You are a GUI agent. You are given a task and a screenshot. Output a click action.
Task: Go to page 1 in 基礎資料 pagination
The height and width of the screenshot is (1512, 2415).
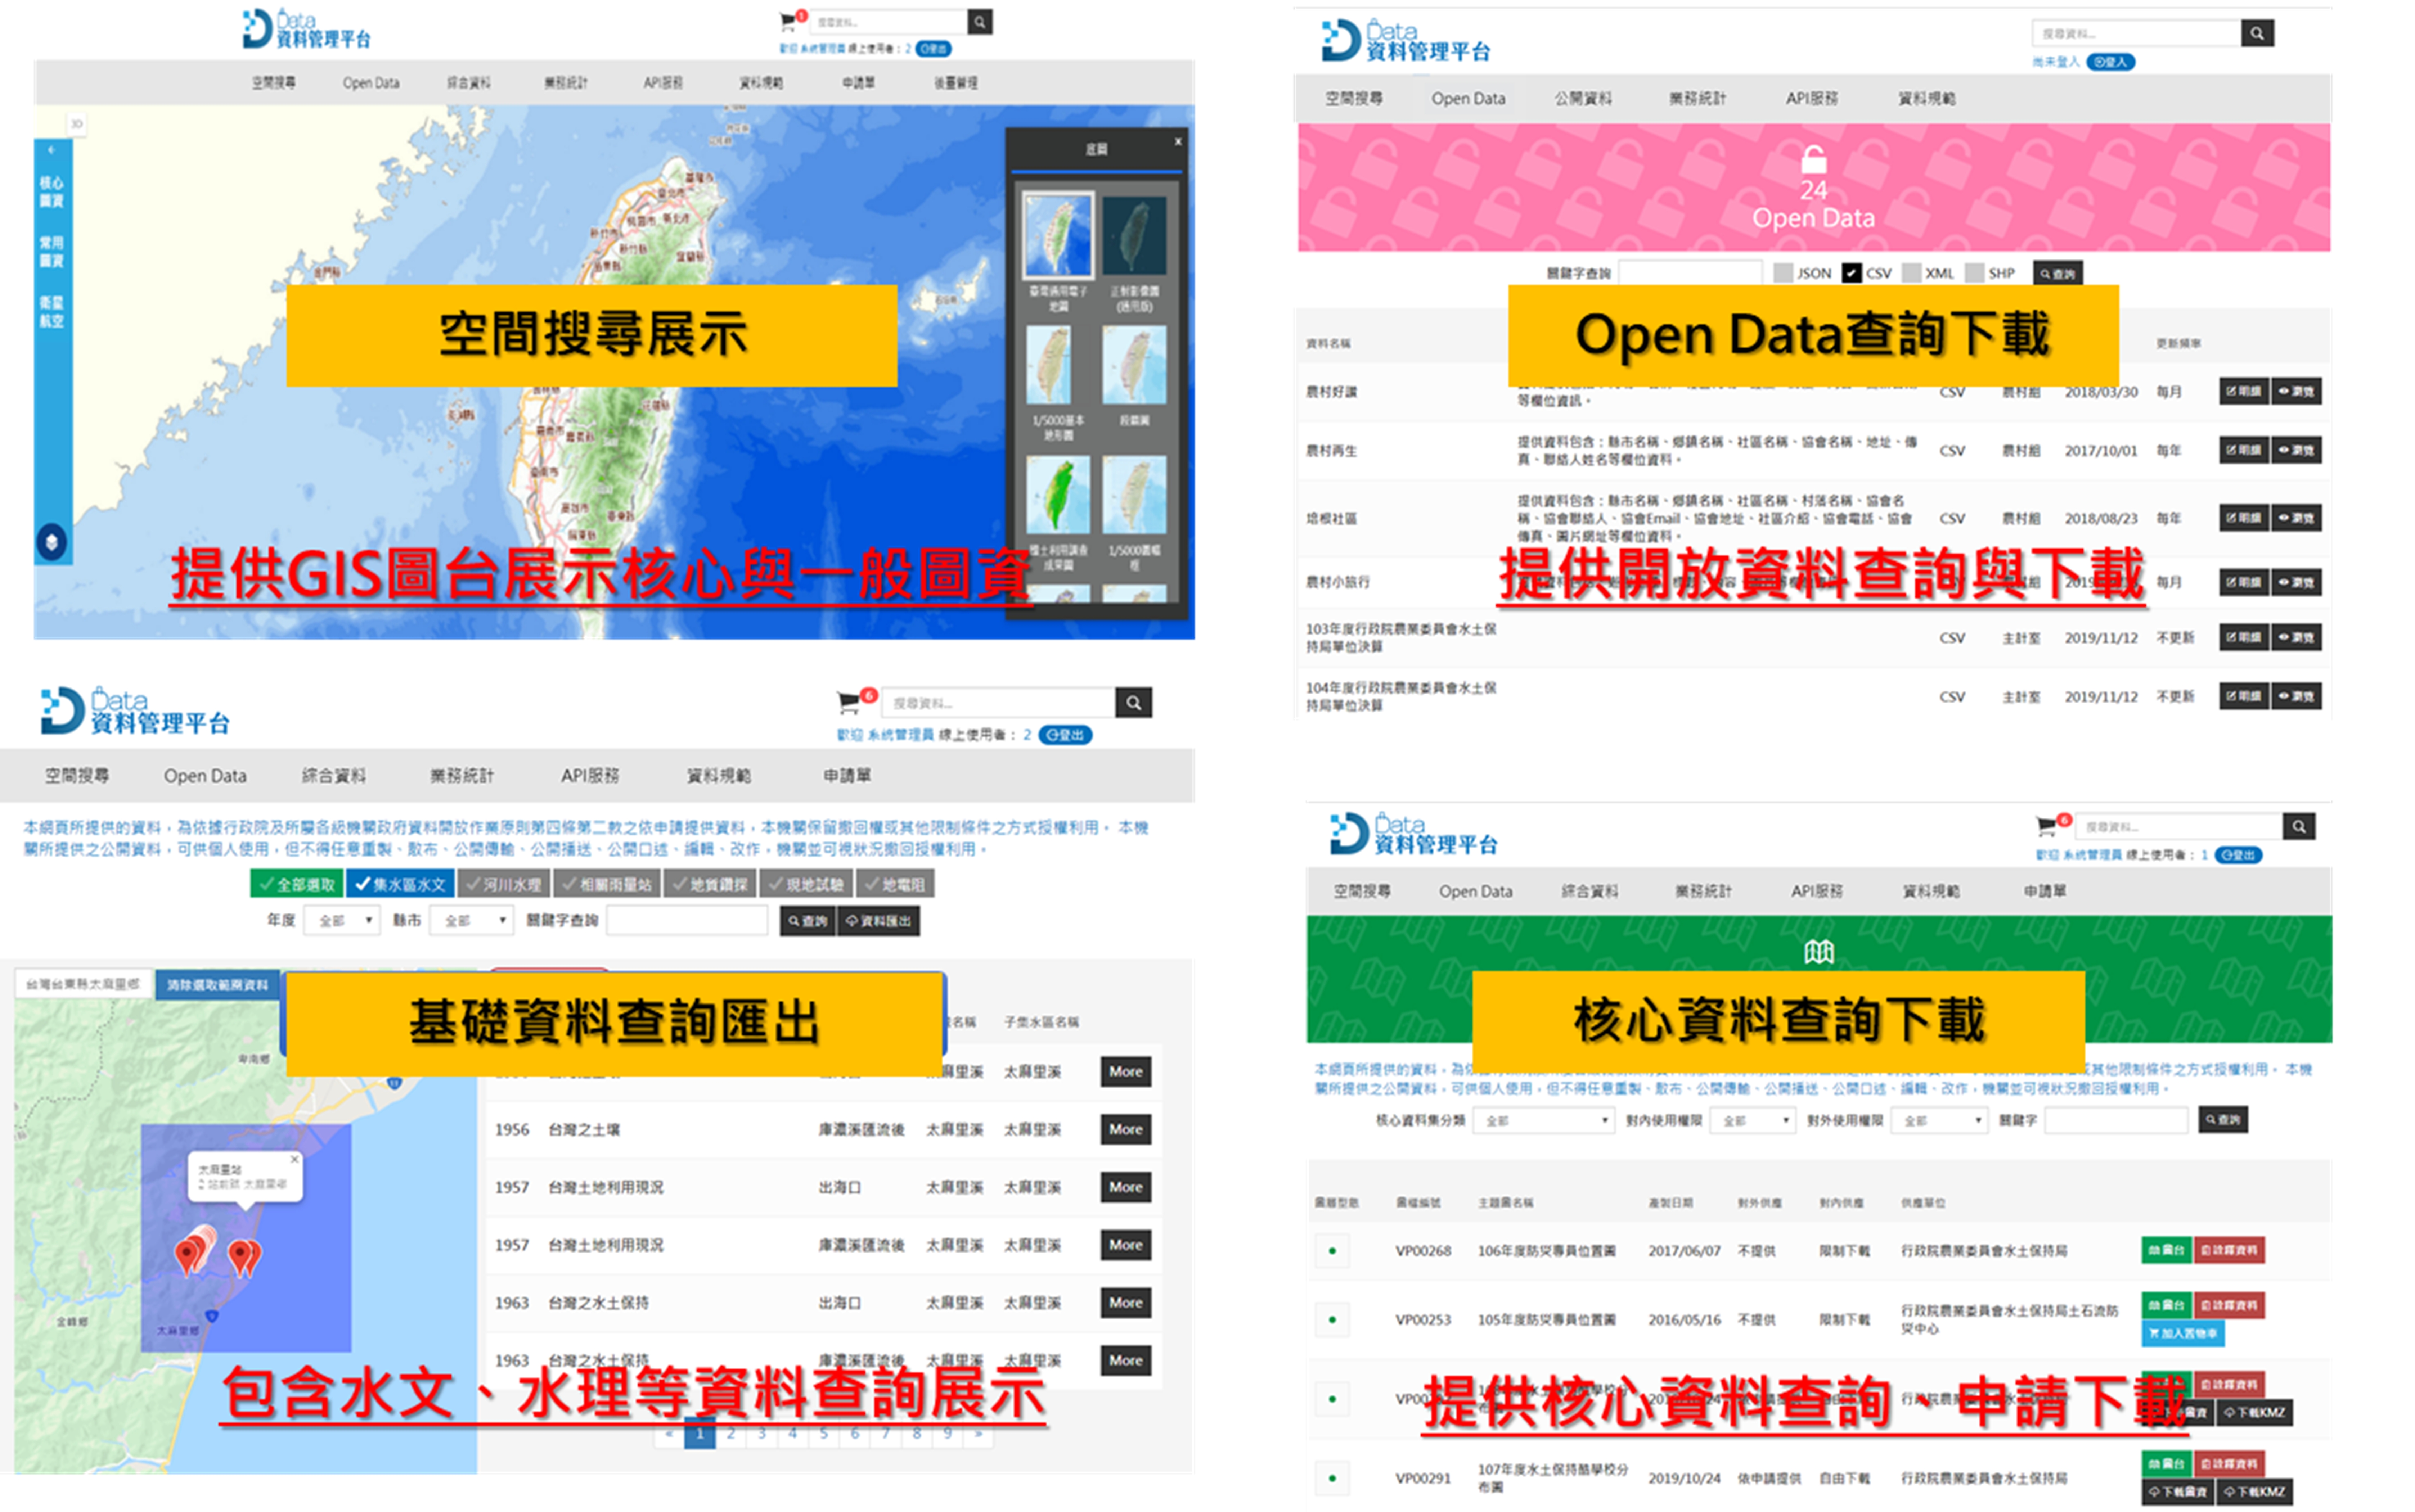pyautogui.click(x=700, y=1434)
